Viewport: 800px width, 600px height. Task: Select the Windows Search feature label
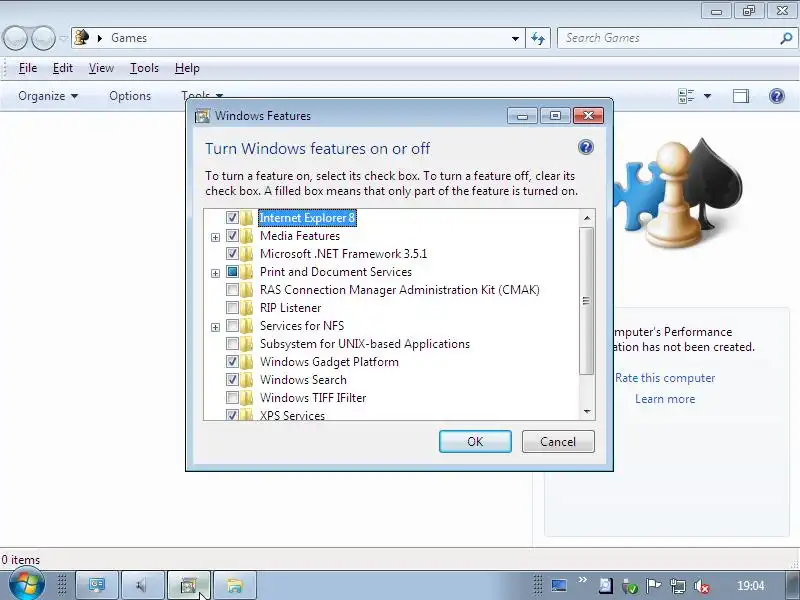pos(303,380)
